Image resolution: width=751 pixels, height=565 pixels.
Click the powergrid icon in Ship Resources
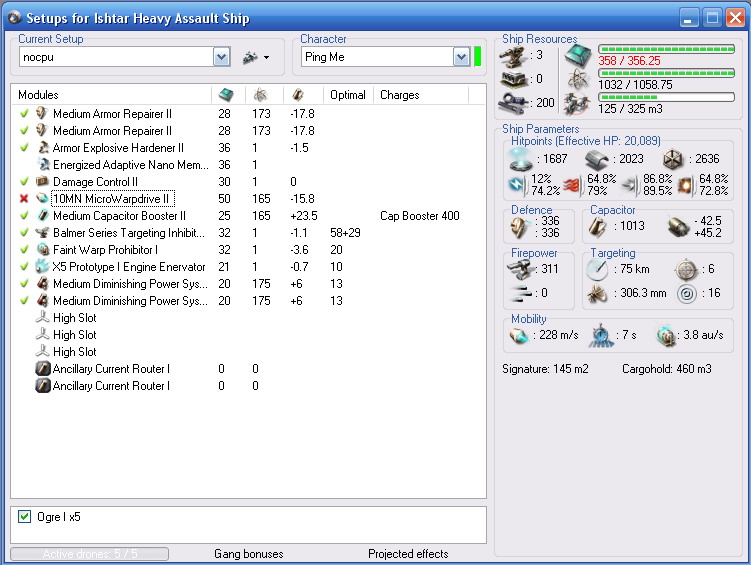(x=578, y=79)
